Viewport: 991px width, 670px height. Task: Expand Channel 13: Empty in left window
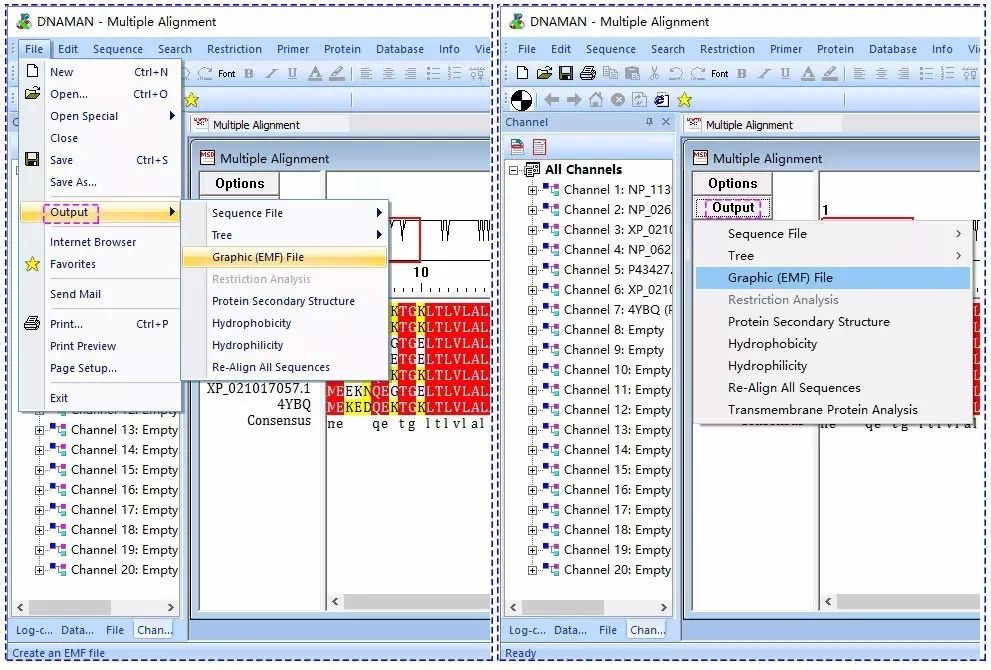pos(39,430)
